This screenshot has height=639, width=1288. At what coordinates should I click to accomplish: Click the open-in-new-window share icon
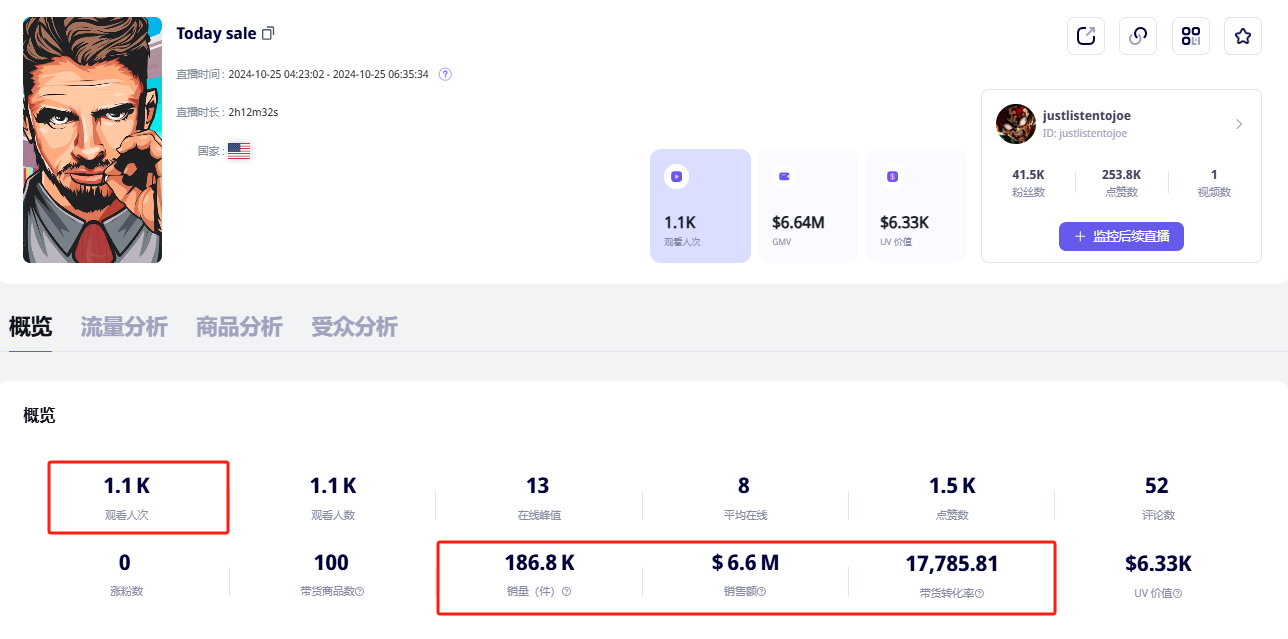click(1086, 36)
